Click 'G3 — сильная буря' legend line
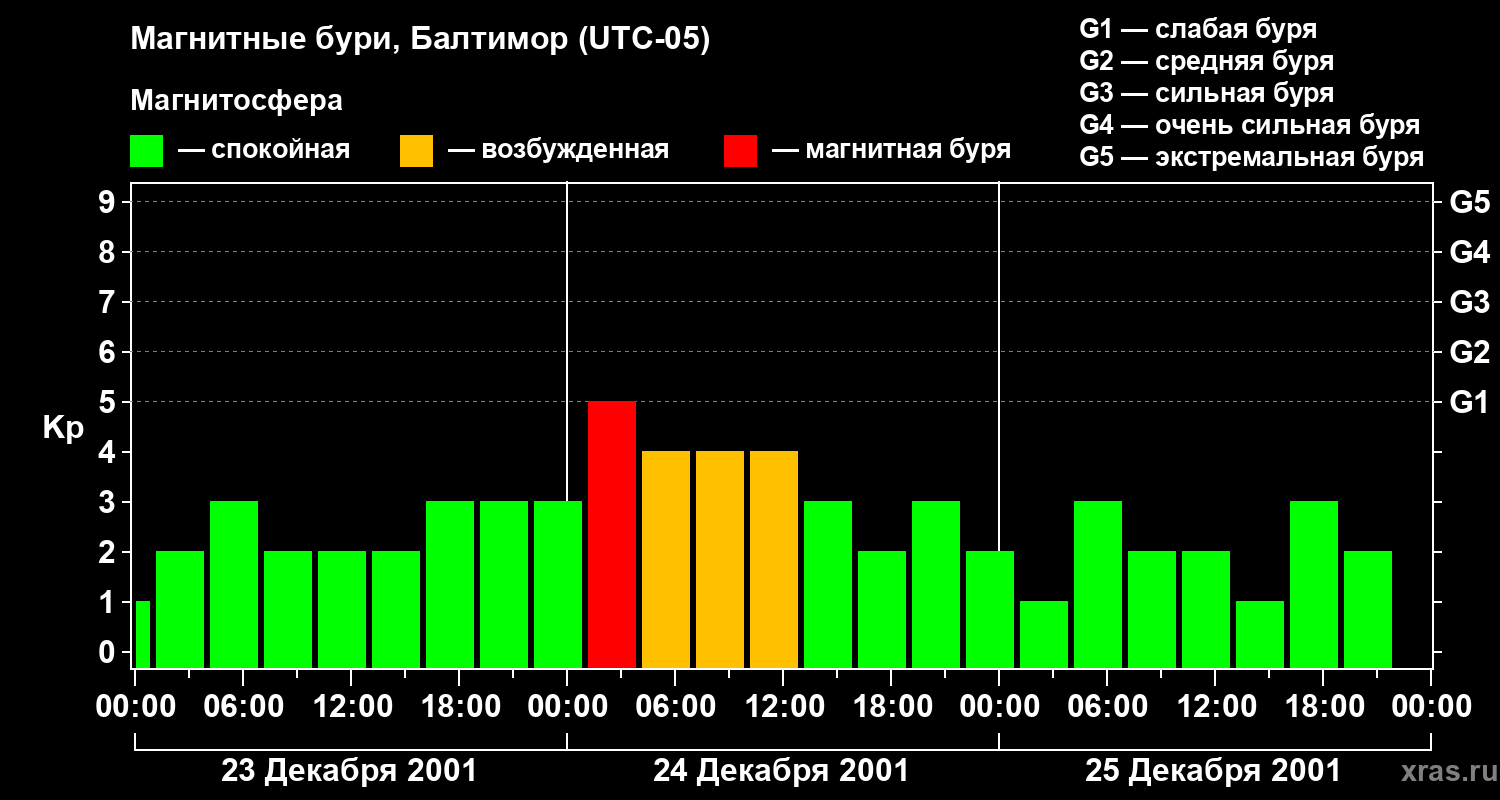This screenshot has height=800, width=1500. (1206, 93)
